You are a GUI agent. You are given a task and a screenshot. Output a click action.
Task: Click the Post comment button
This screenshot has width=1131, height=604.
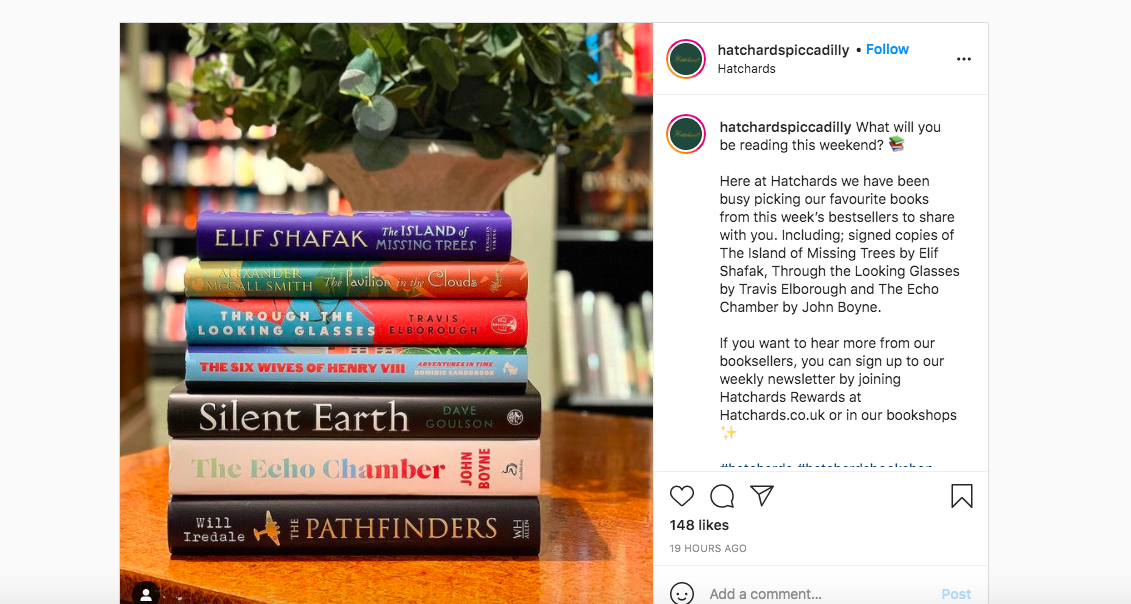pyautogui.click(x=956, y=594)
